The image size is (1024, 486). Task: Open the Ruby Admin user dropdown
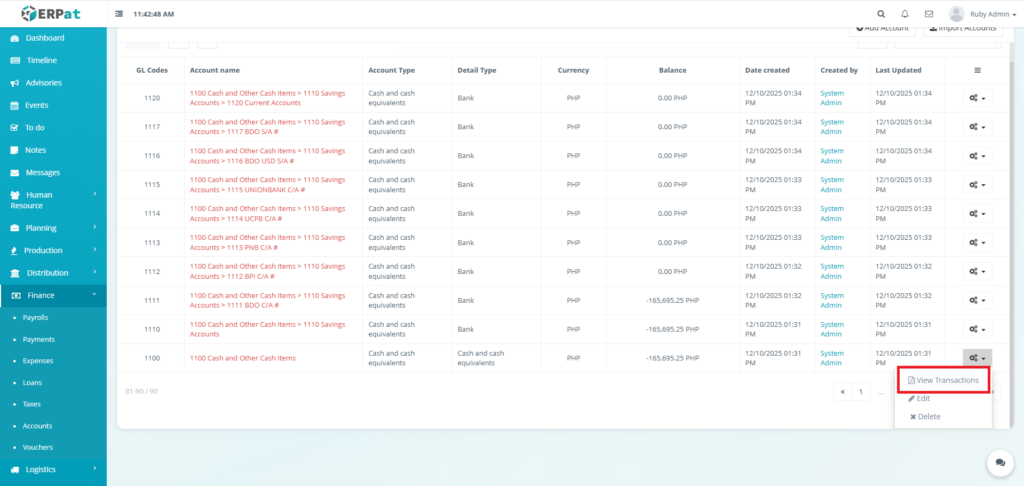(984, 14)
